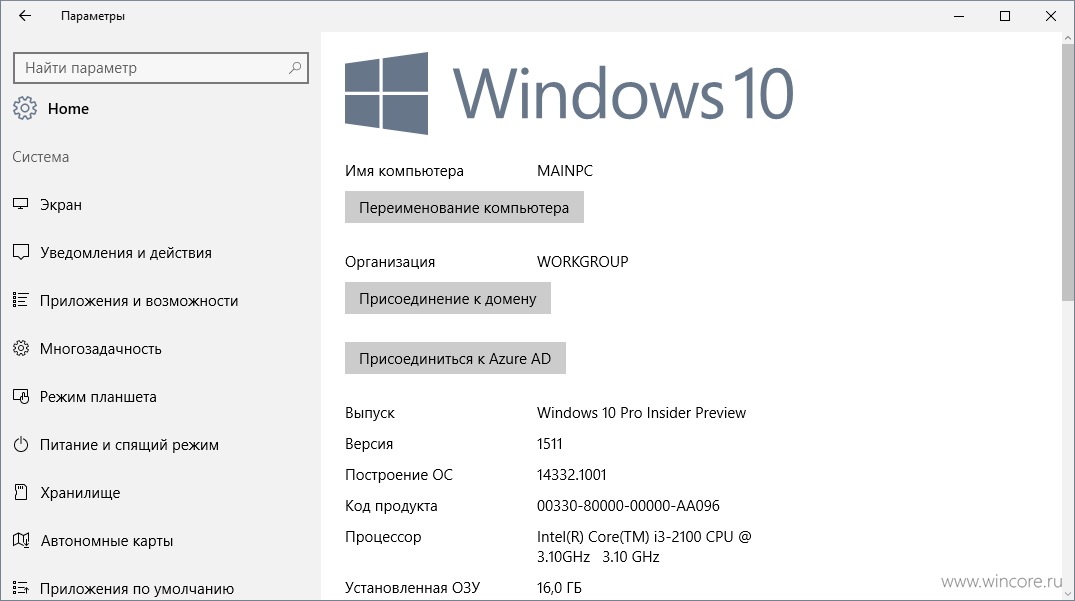This screenshot has height=601, width=1075.
Task: Click the version value 1511
Action: pos(550,443)
